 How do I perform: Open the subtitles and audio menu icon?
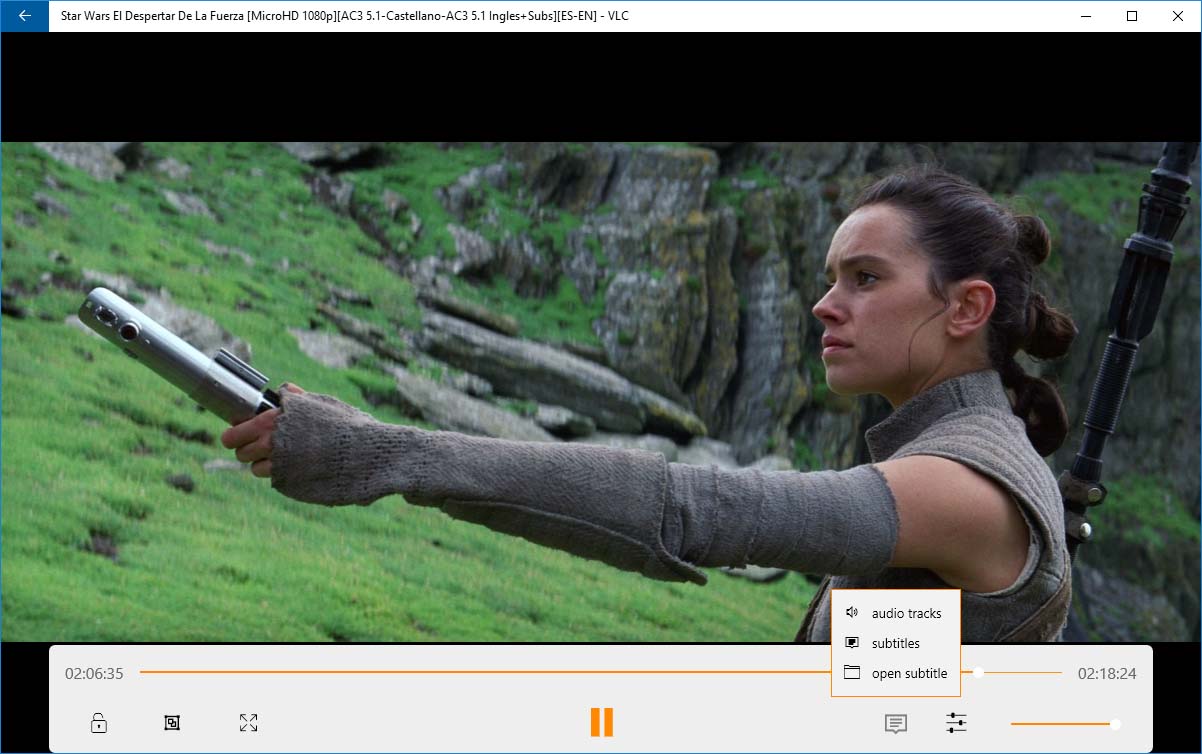[896, 723]
